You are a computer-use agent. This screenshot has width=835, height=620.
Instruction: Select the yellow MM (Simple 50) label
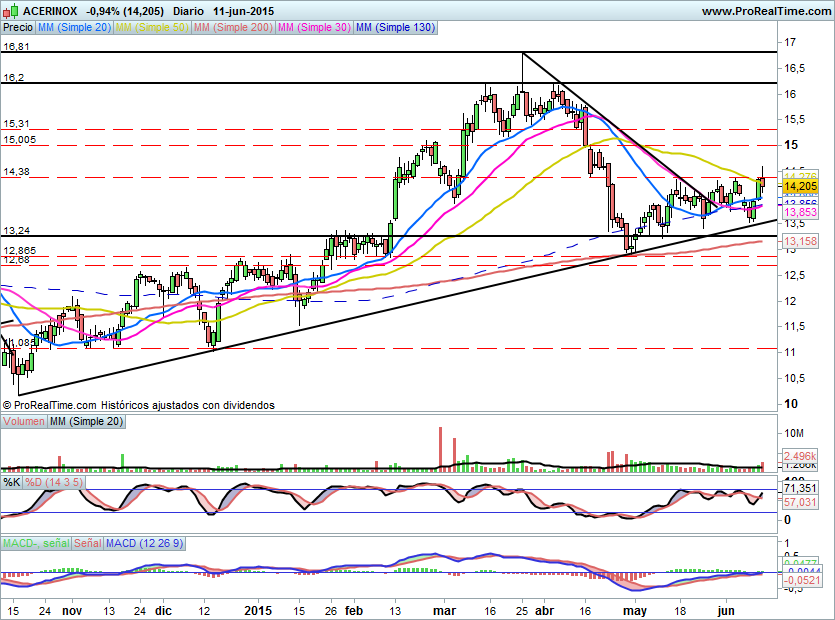pos(151,28)
